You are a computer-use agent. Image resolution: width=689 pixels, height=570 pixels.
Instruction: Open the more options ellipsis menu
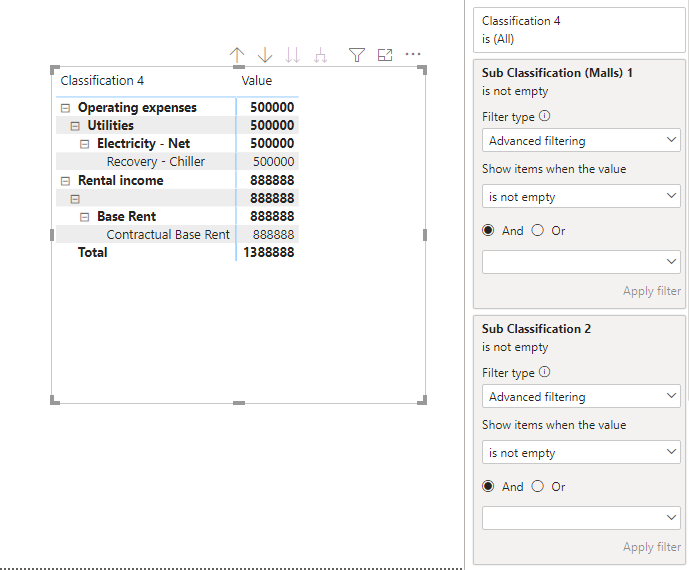[x=413, y=54]
